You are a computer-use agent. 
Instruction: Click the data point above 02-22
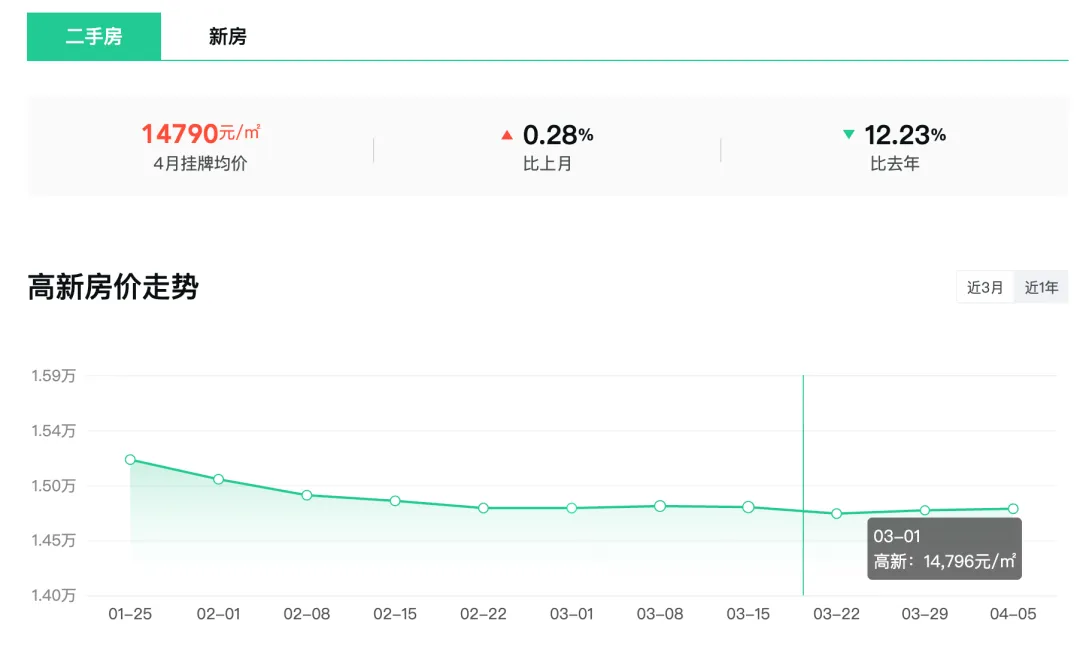tap(483, 508)
